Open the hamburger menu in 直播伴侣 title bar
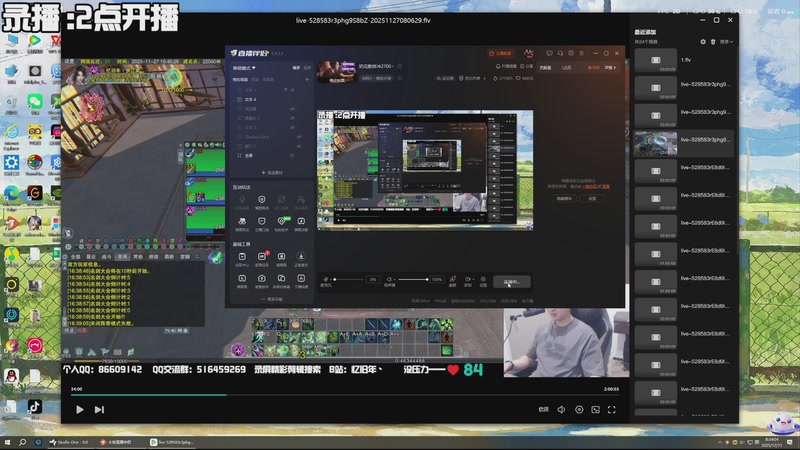The width and height of the screenshot is (800, 450). [x=581, y=53]
